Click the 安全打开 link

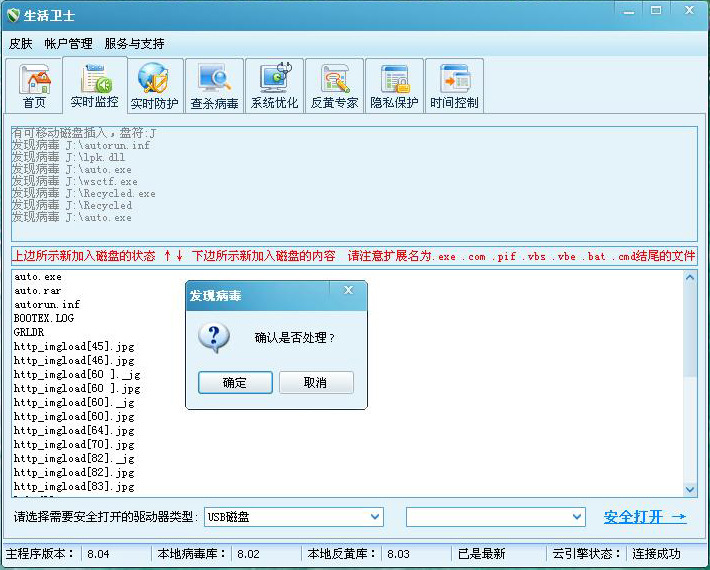coord(645,517)
